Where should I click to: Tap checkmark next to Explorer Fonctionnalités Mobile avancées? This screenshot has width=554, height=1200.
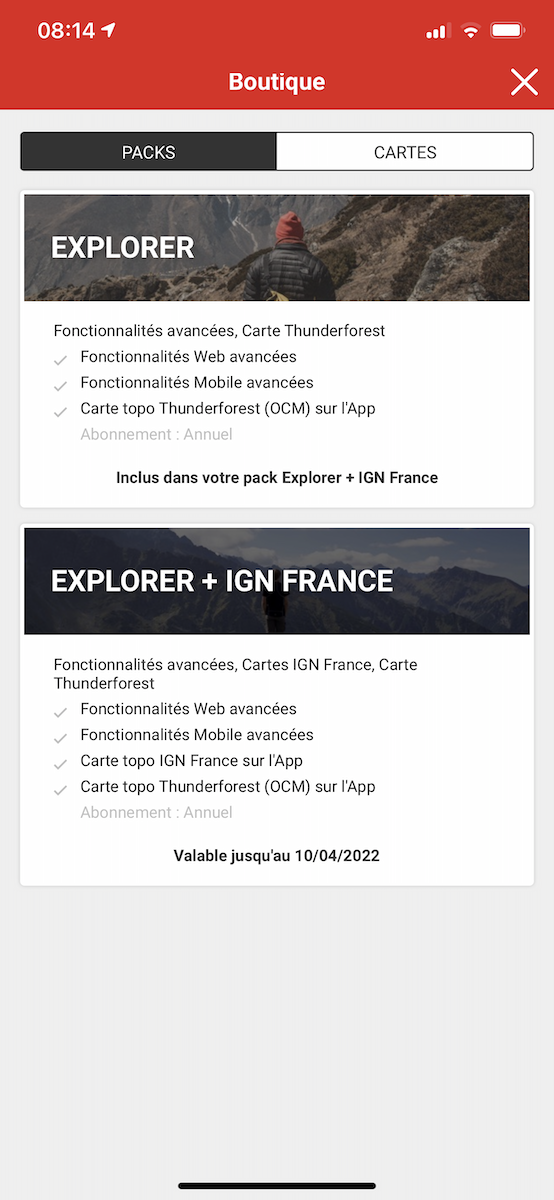coord(60,386)
